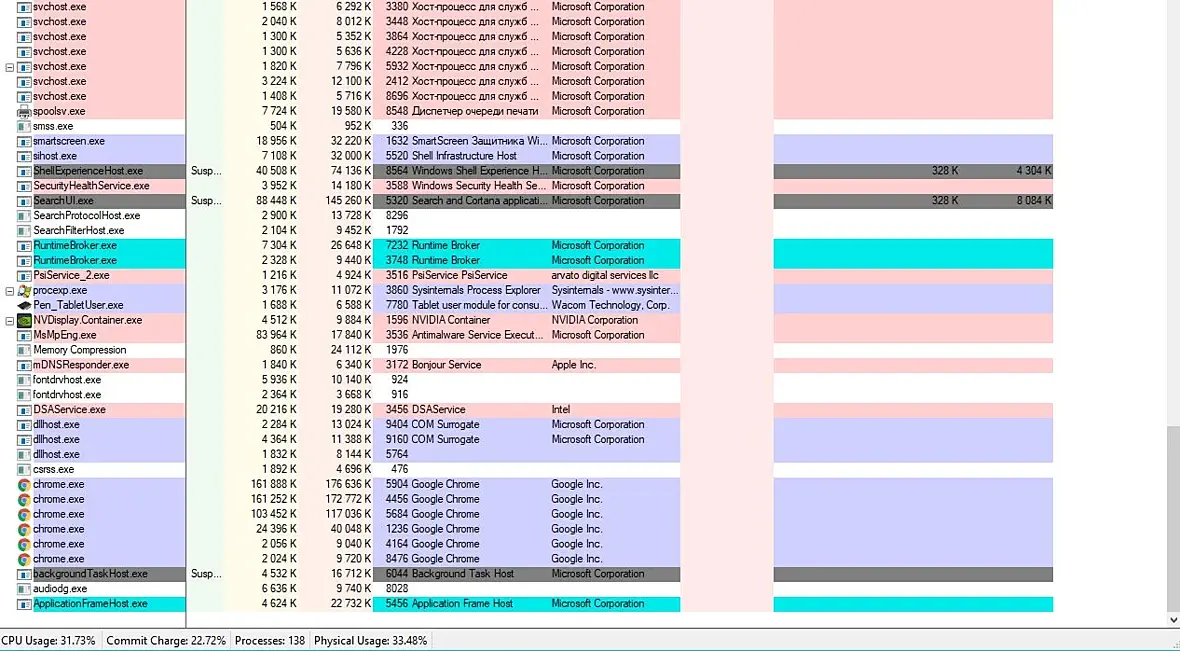Select the PsiService_2.exe process name
1180x651 pixels.
click(x=71, y=275)
